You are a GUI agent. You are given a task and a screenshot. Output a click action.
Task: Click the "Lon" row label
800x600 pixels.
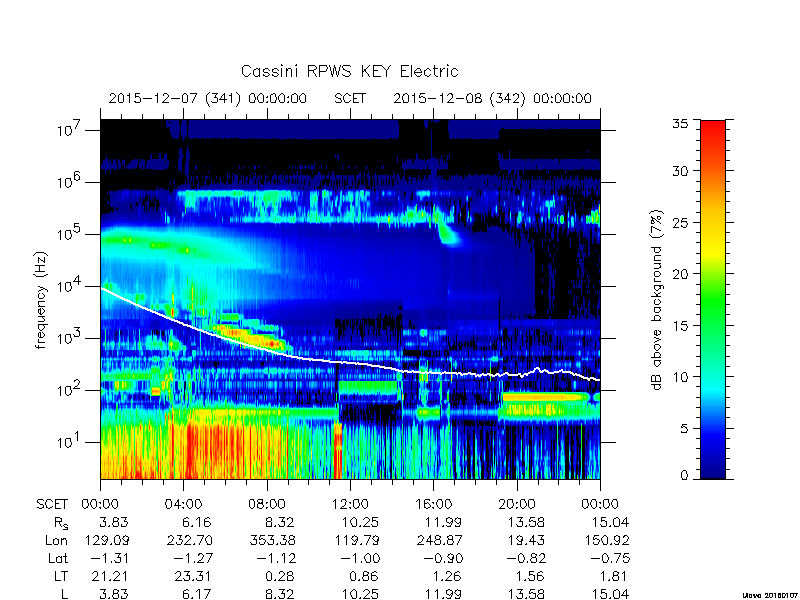pyautogui.click(x=57, y=540)
